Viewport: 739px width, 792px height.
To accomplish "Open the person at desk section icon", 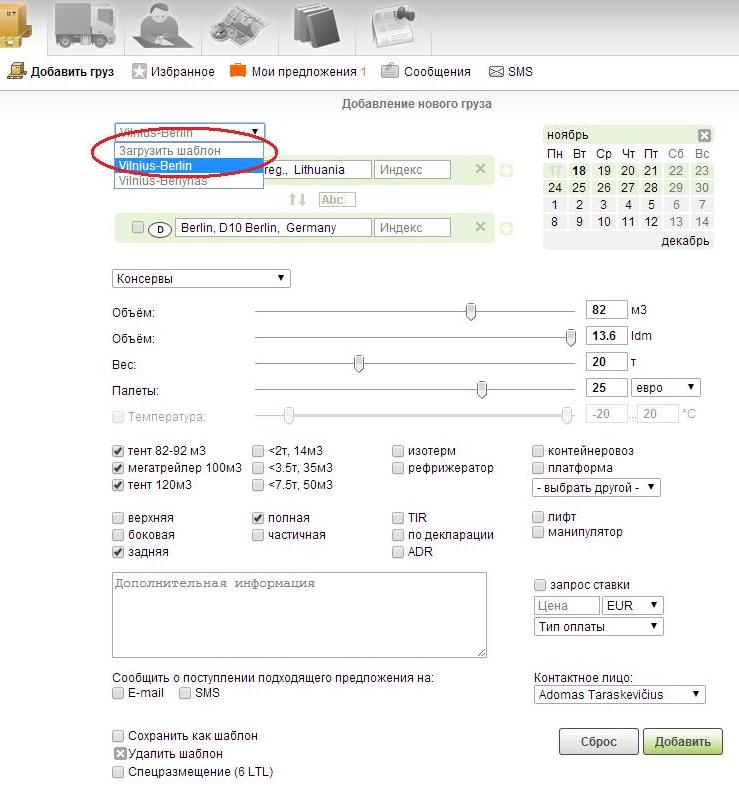I will click(162, 26).
